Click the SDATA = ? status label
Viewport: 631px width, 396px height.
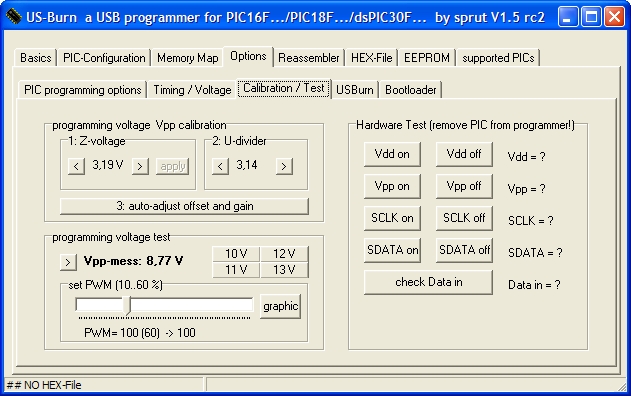pos(535,253)
